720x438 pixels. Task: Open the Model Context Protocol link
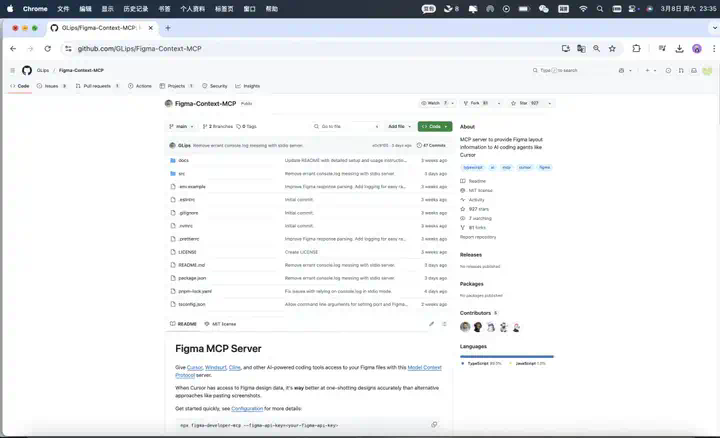point(424,368)
